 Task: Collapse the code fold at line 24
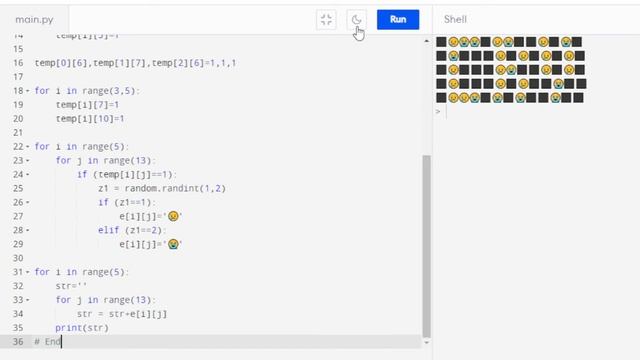pos(28,174)
